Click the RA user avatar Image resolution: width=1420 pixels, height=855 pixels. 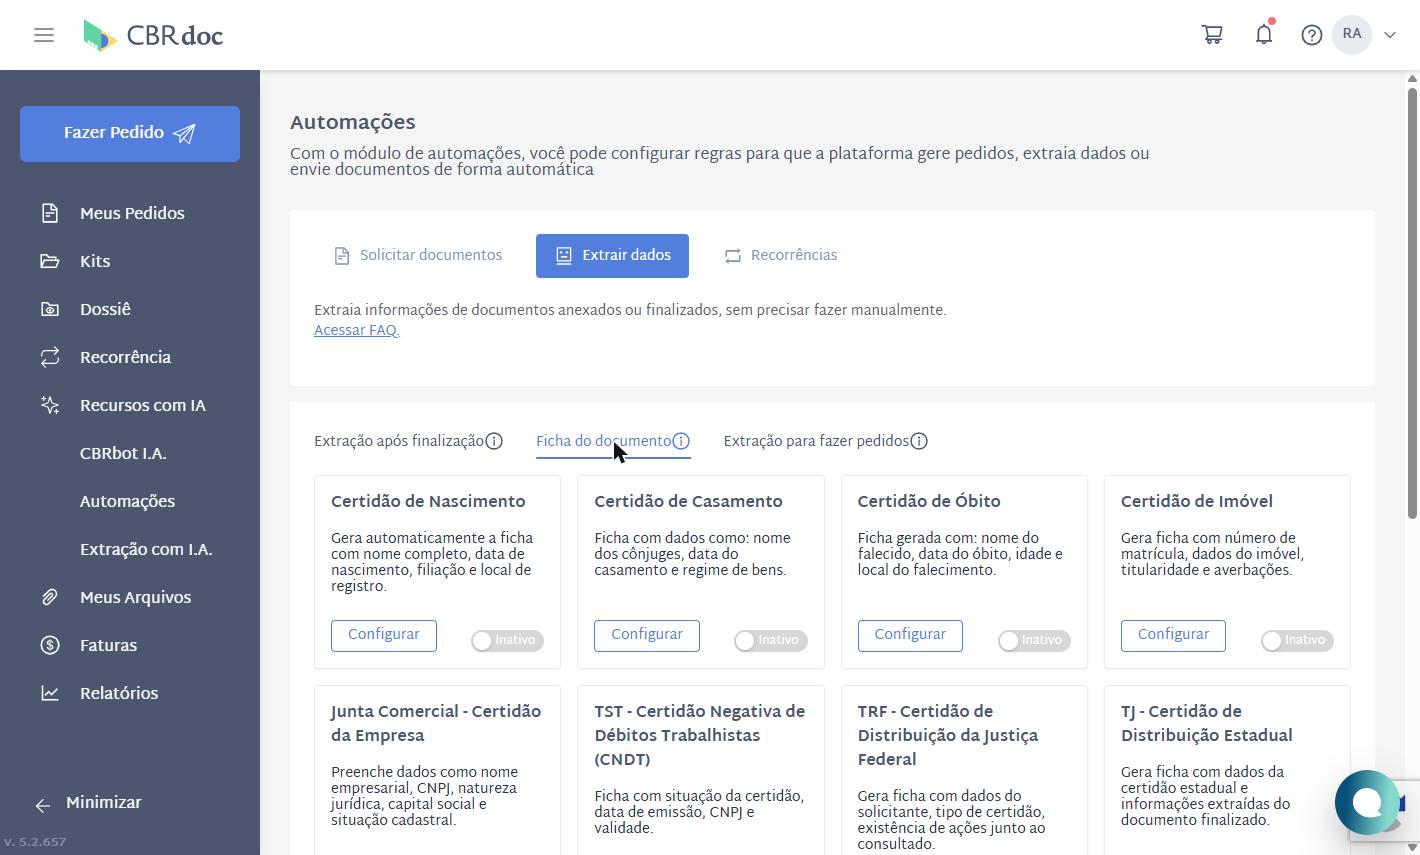1352,35
